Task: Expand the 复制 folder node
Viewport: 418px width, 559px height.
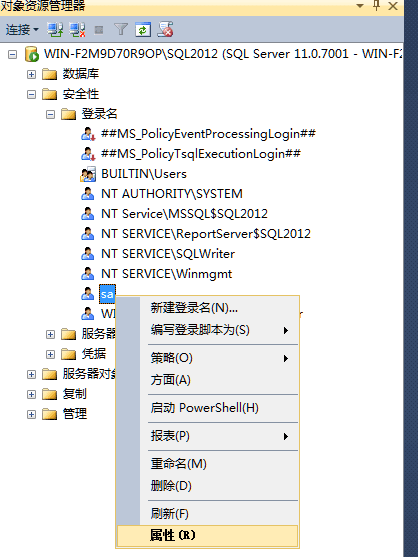Action: 31,394
